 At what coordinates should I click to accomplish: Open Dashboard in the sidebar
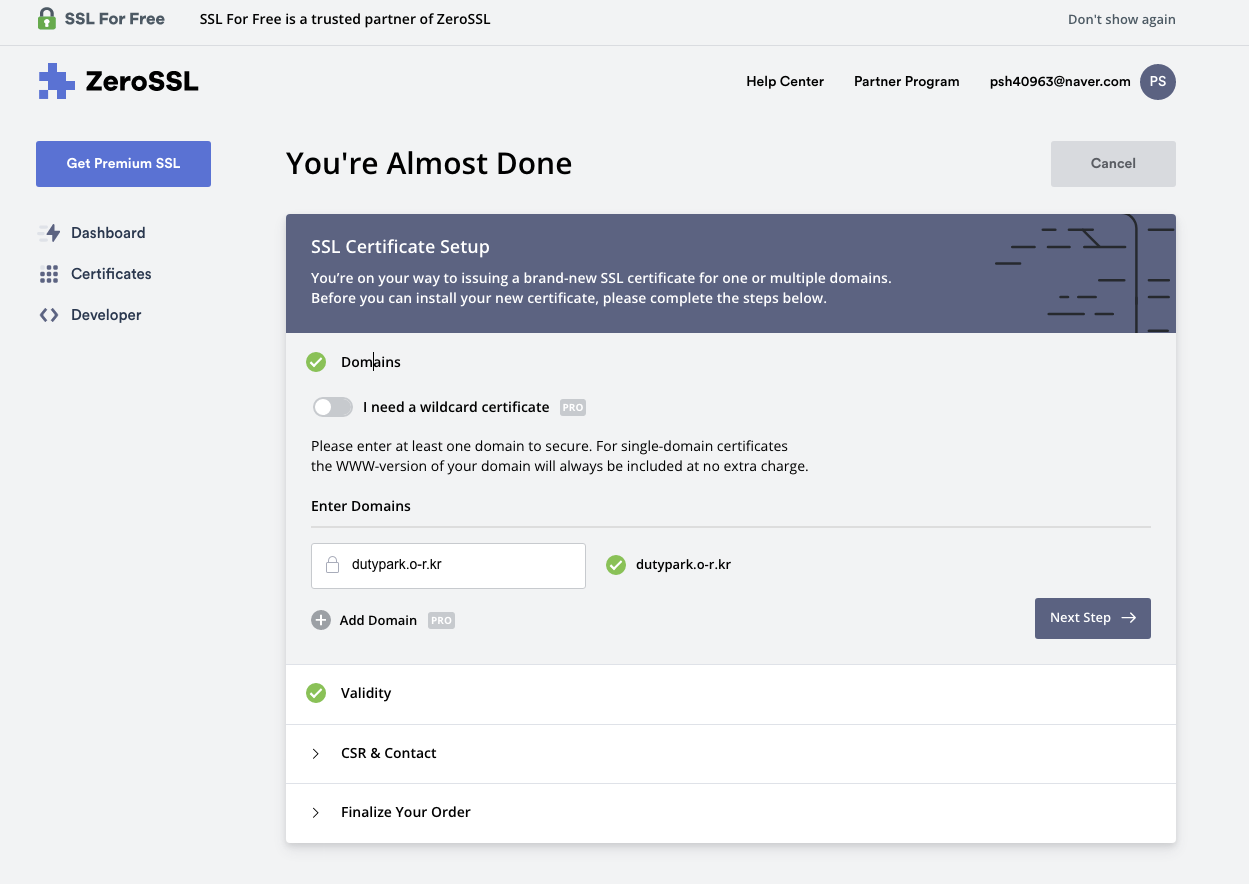(x=108, y=233)
